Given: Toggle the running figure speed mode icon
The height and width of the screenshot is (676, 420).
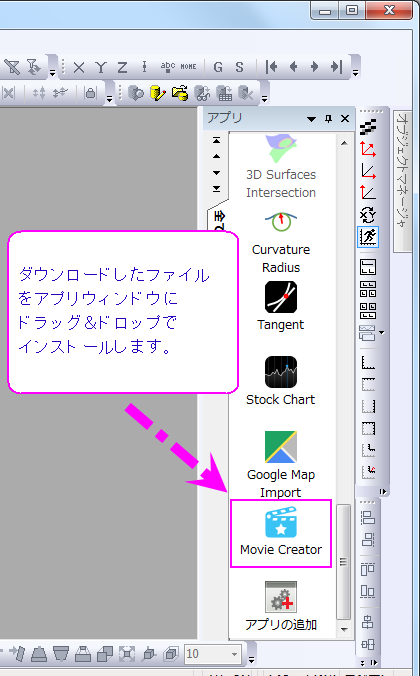Looking at the screenshot, I should (368, 236).
